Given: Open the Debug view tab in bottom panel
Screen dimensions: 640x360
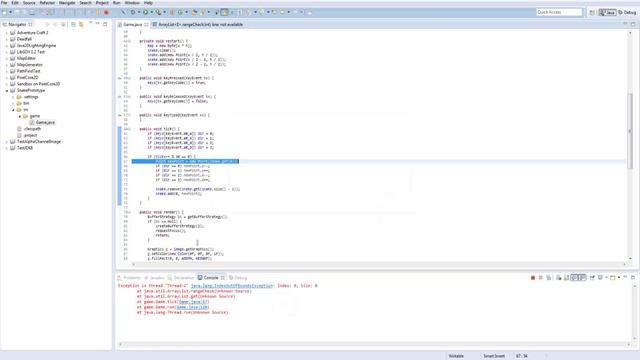Looking at the screenshot, I should click(238, 278).
